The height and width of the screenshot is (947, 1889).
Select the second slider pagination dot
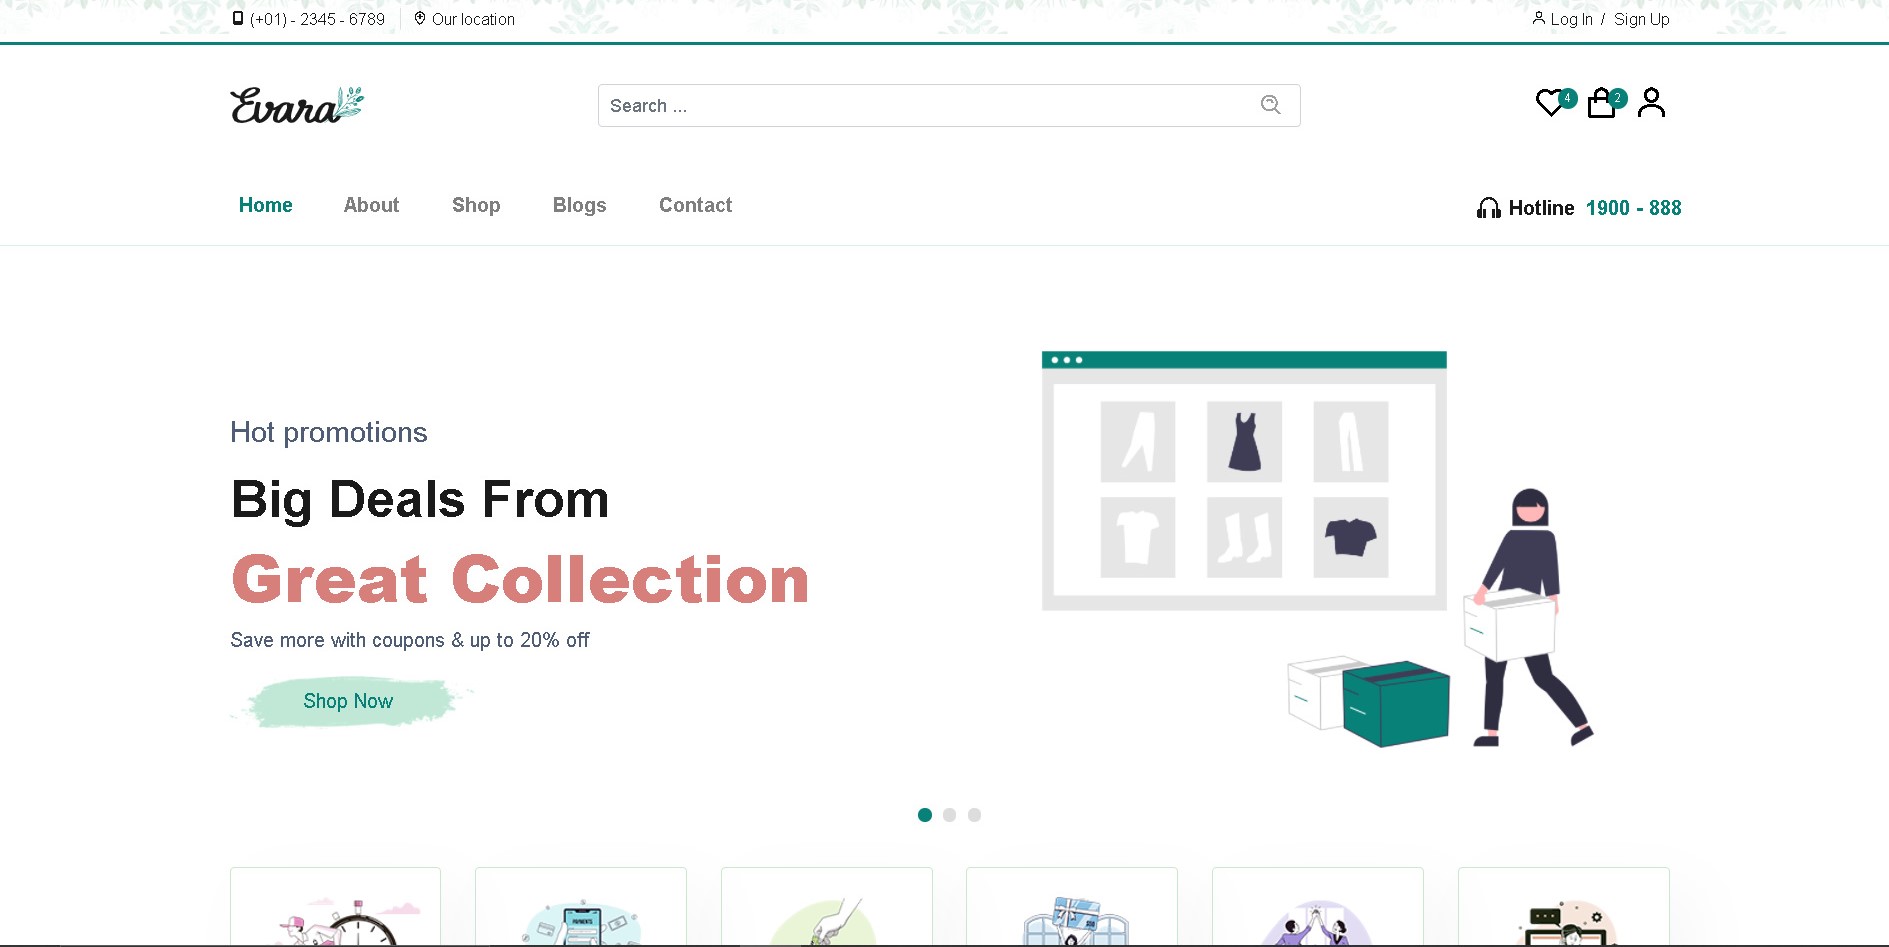(x=950, y=815)
